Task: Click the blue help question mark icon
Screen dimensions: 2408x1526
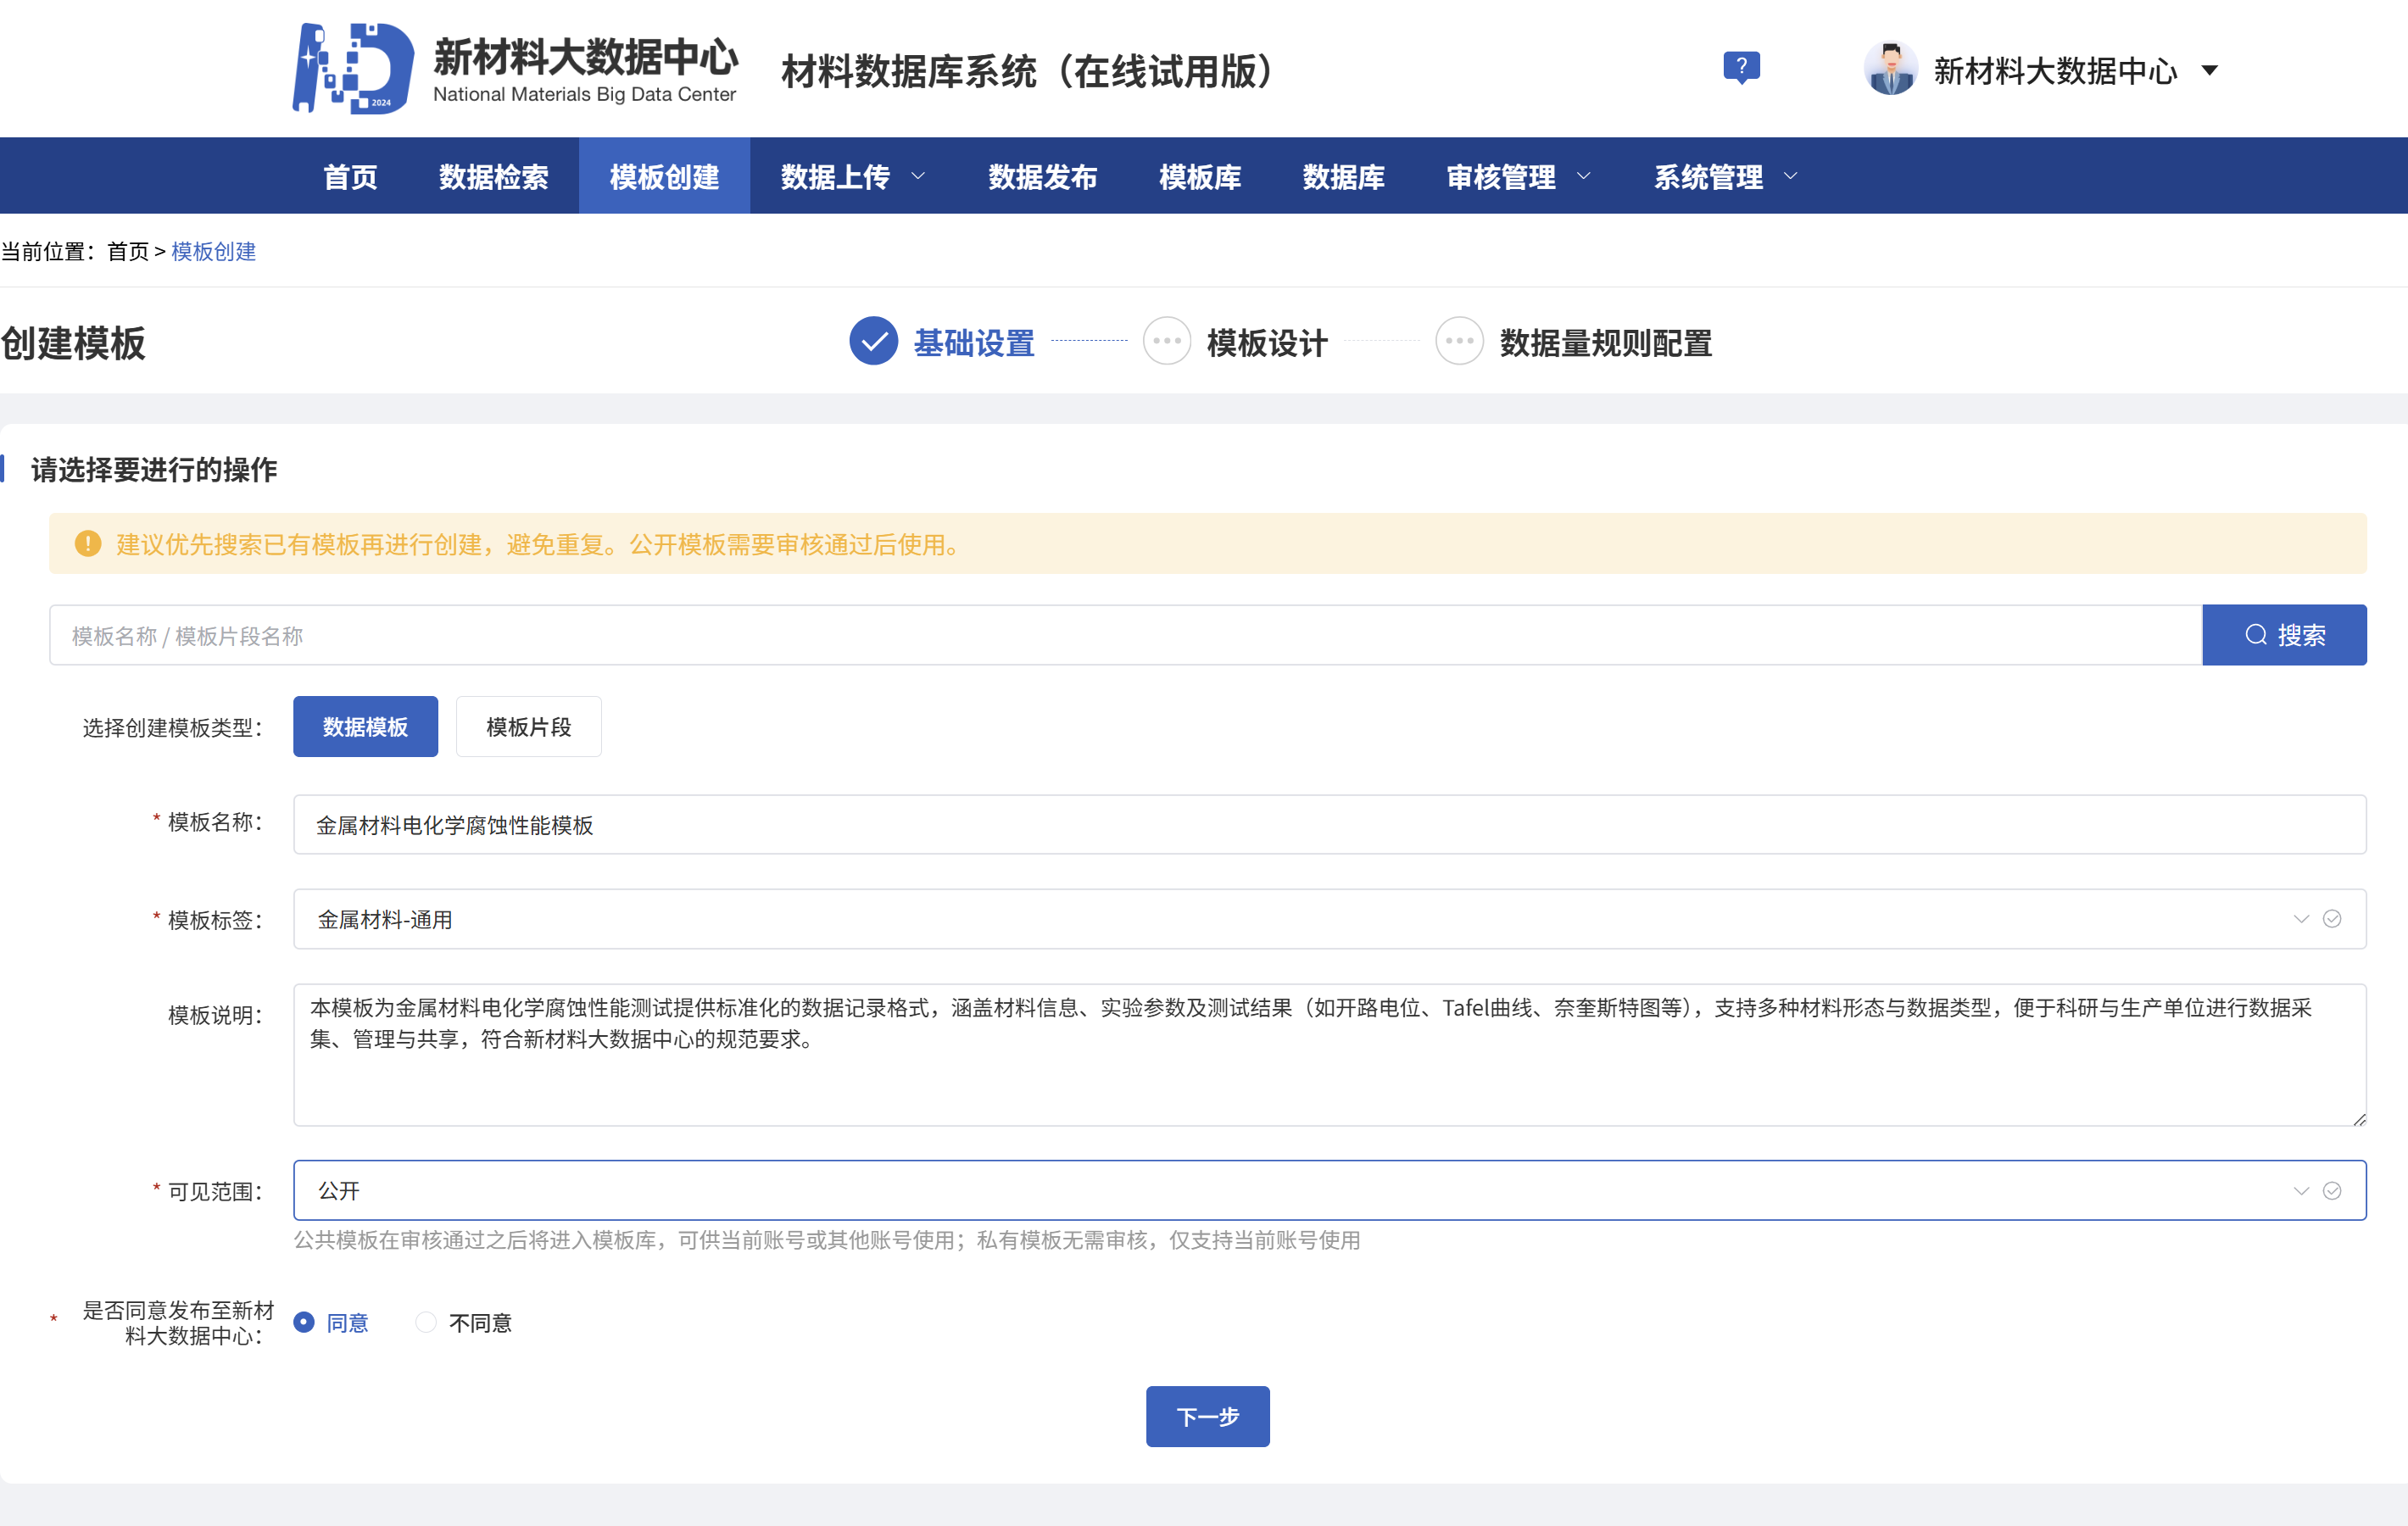Action: 1741,67
